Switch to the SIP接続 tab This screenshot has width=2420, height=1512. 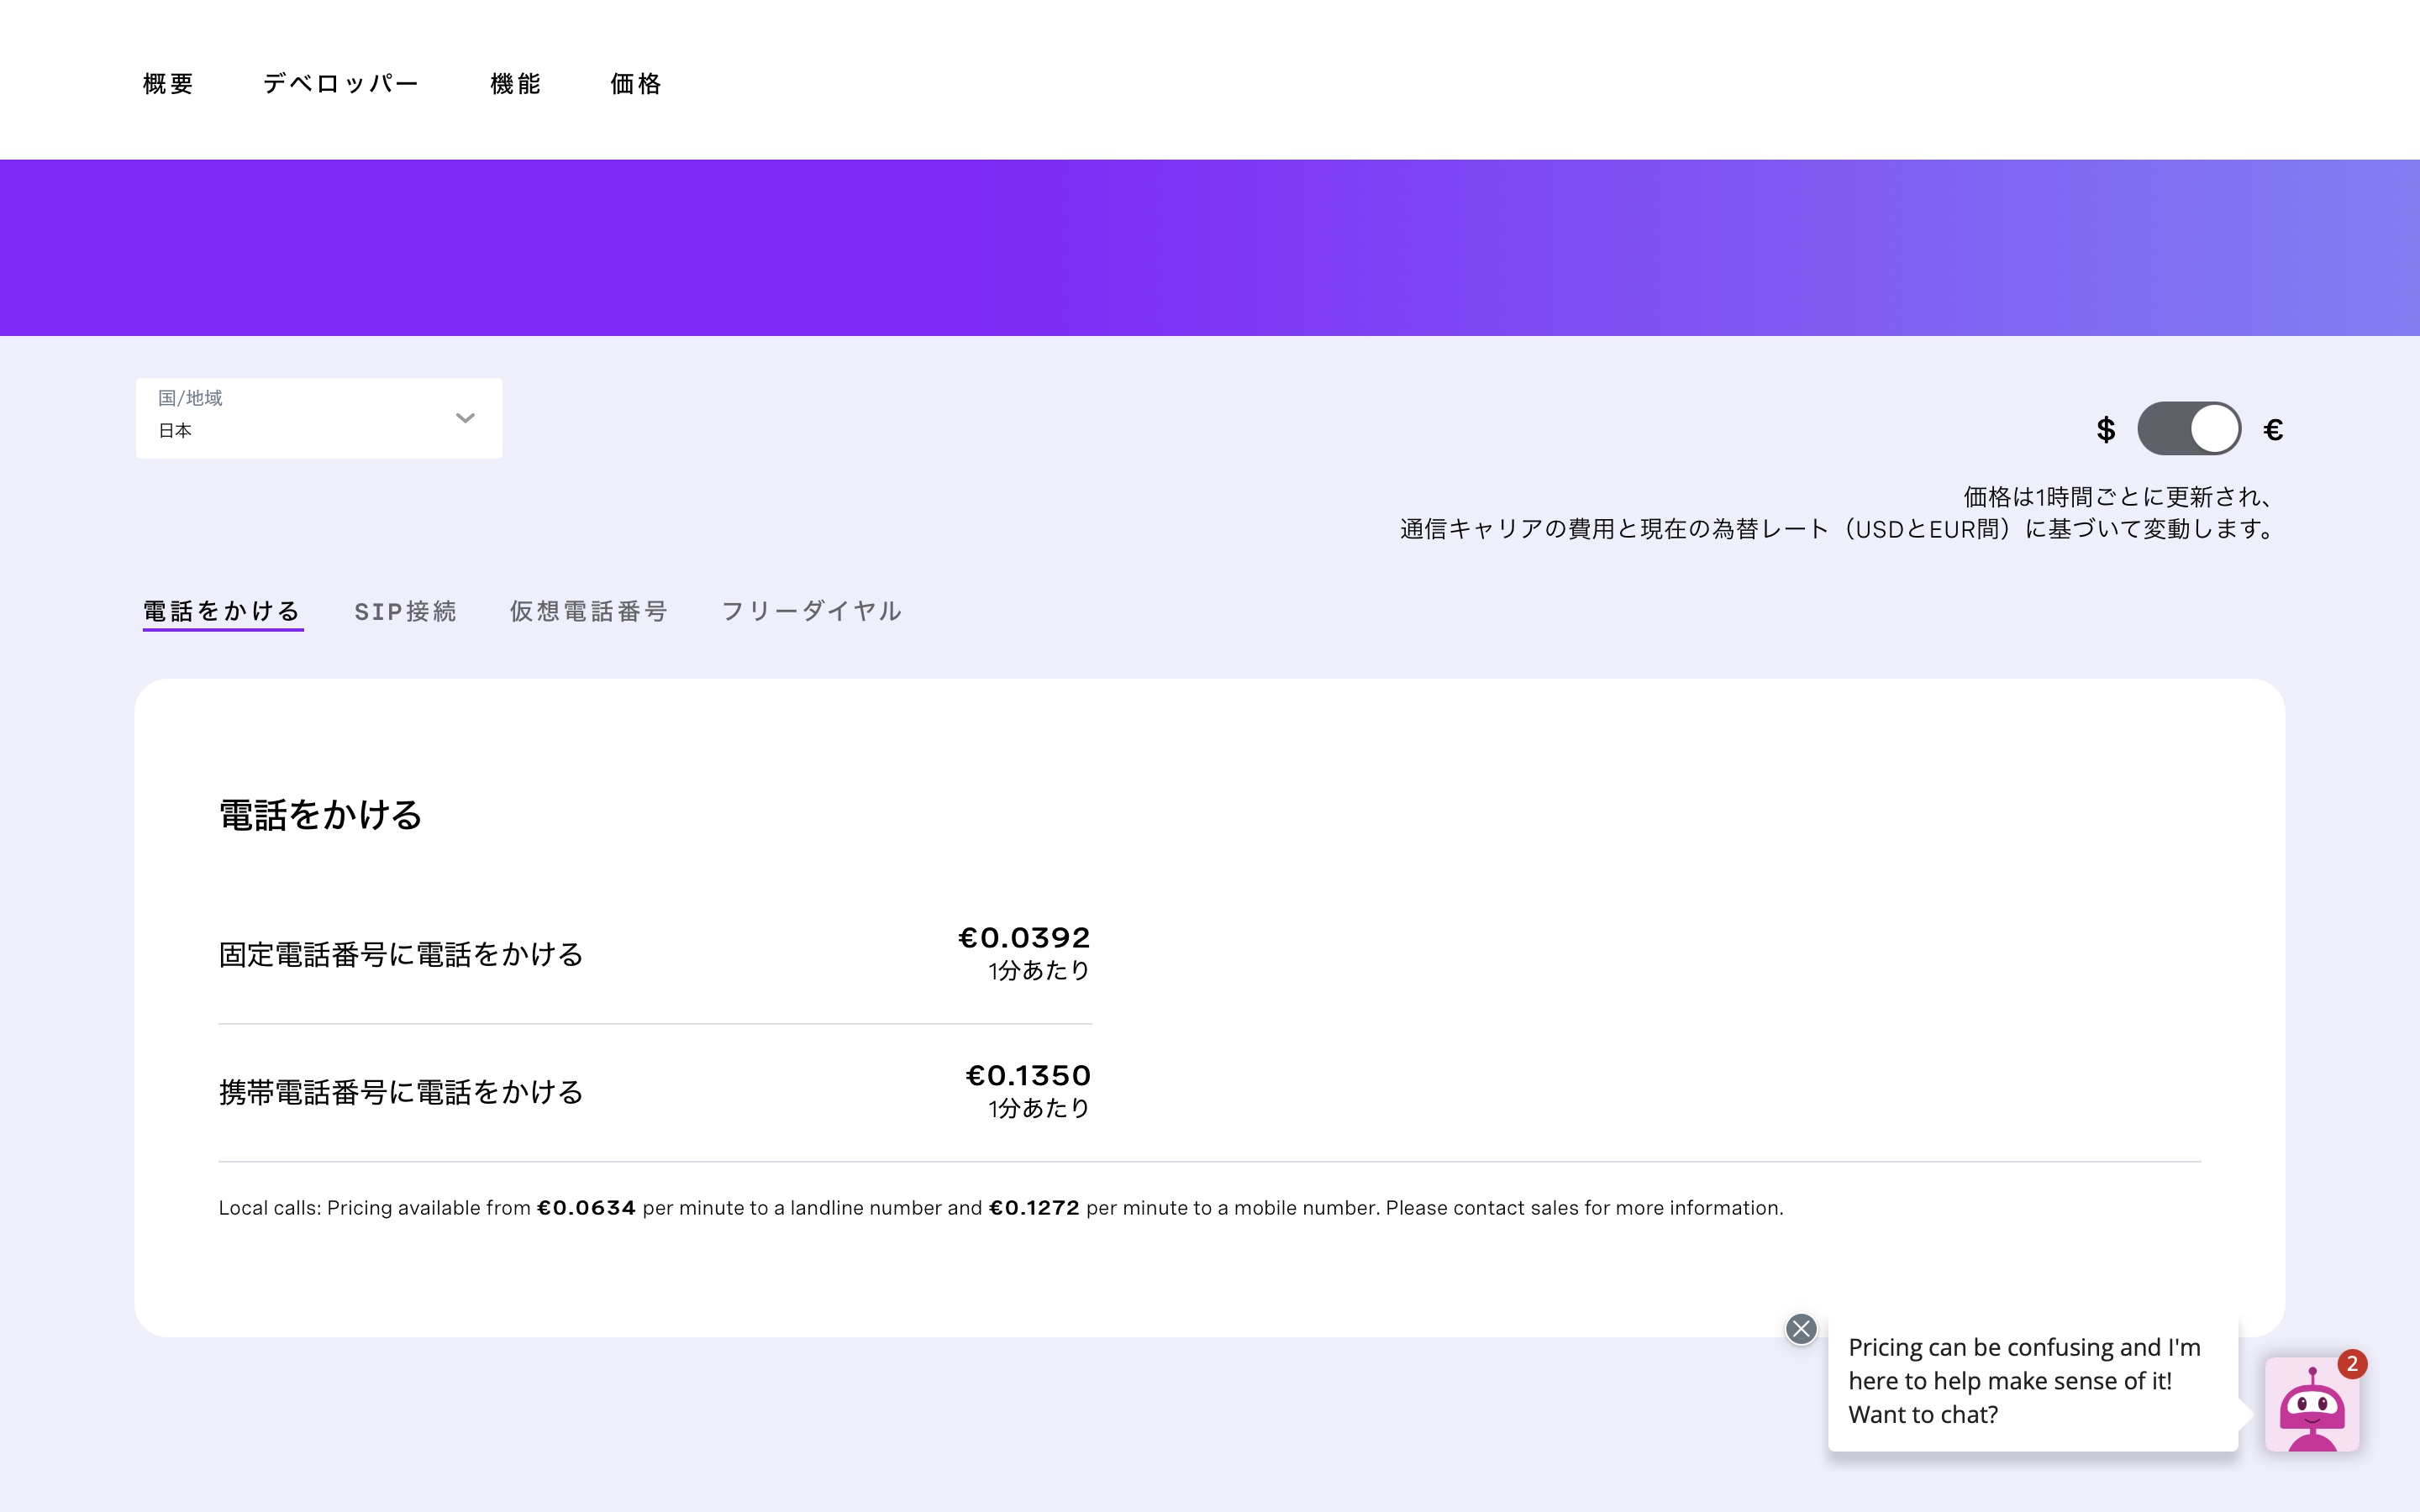pyautogui.click(x=406, y=611)
